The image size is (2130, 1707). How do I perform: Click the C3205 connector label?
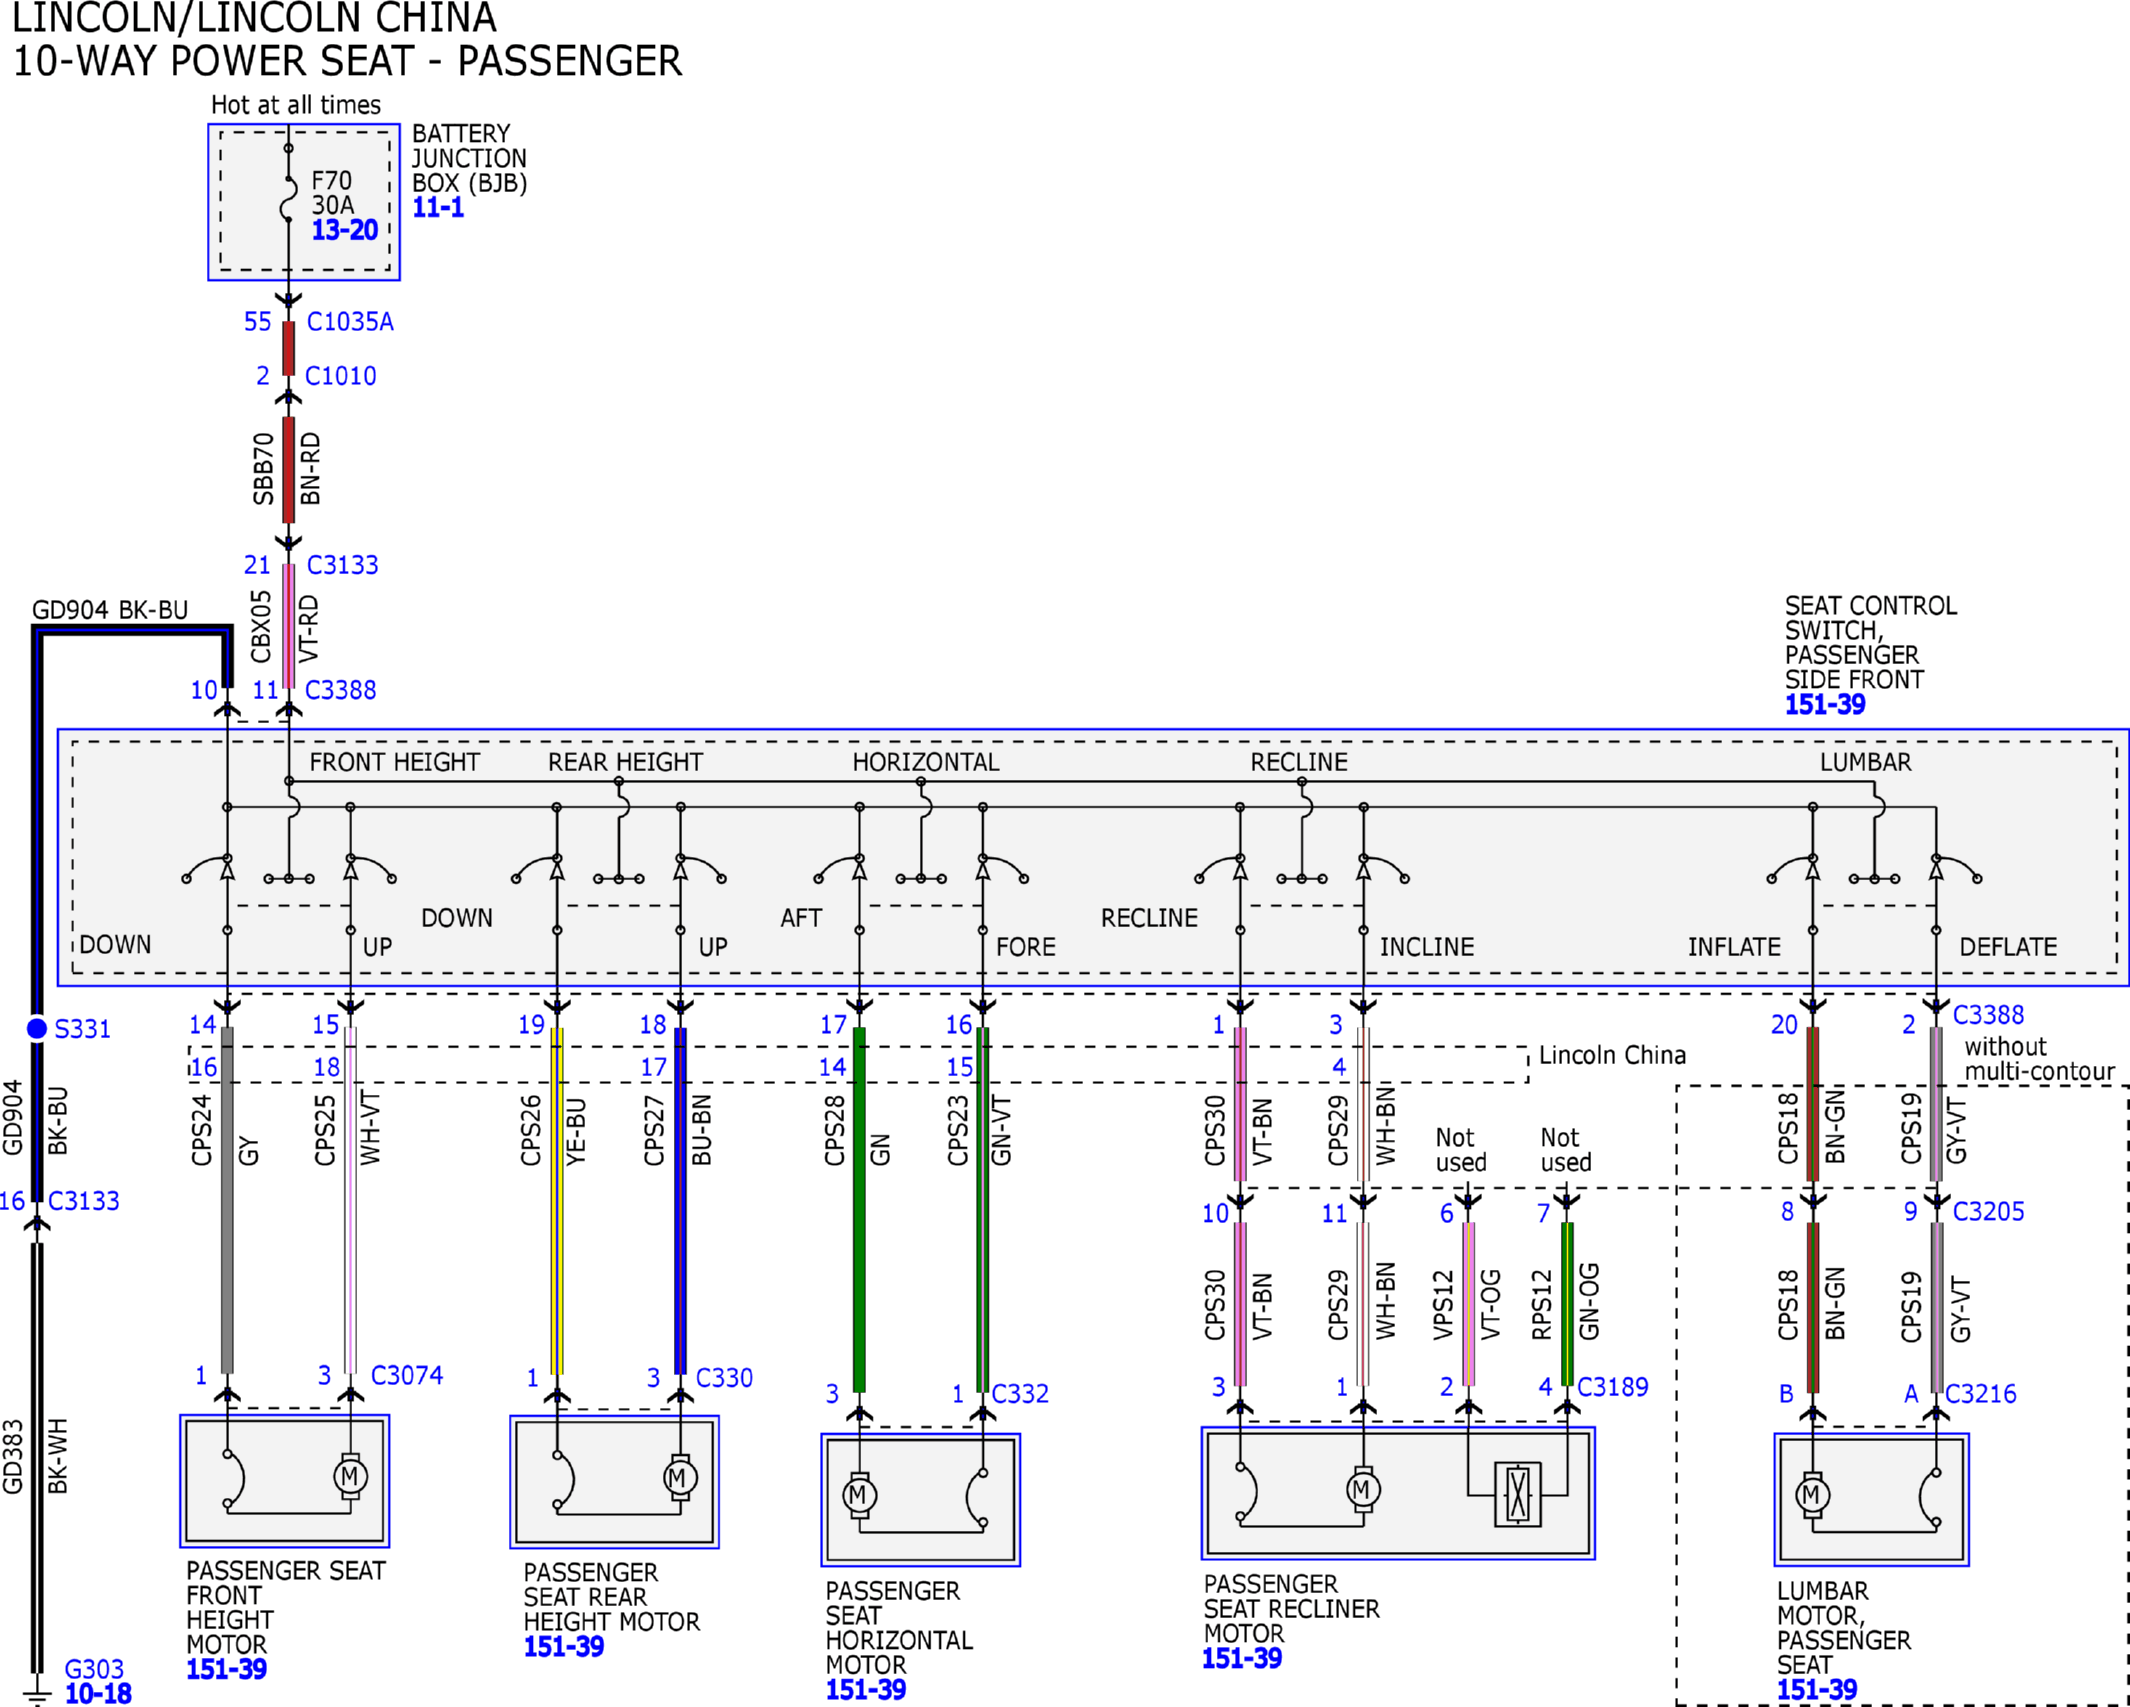[x=1988, y=1211]
